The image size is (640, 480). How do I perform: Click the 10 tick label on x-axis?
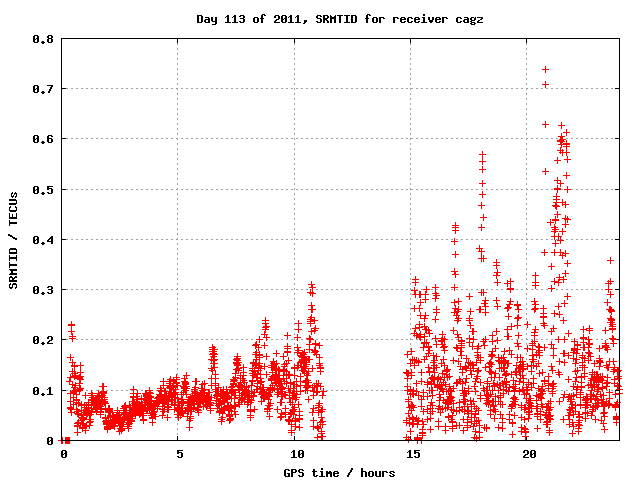[295, 454]
